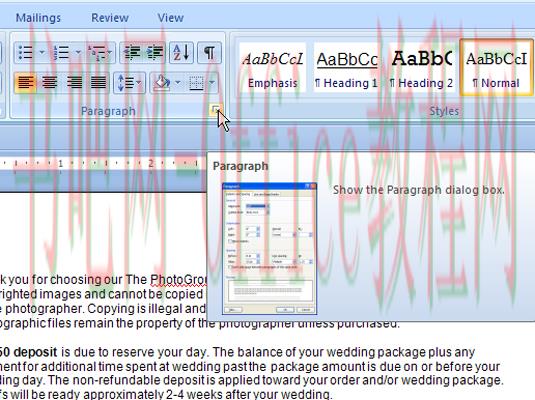Open the Paragraph dialog box launcher
The width and height of the screenshot is (535, 400).
(x=215, y=110)
